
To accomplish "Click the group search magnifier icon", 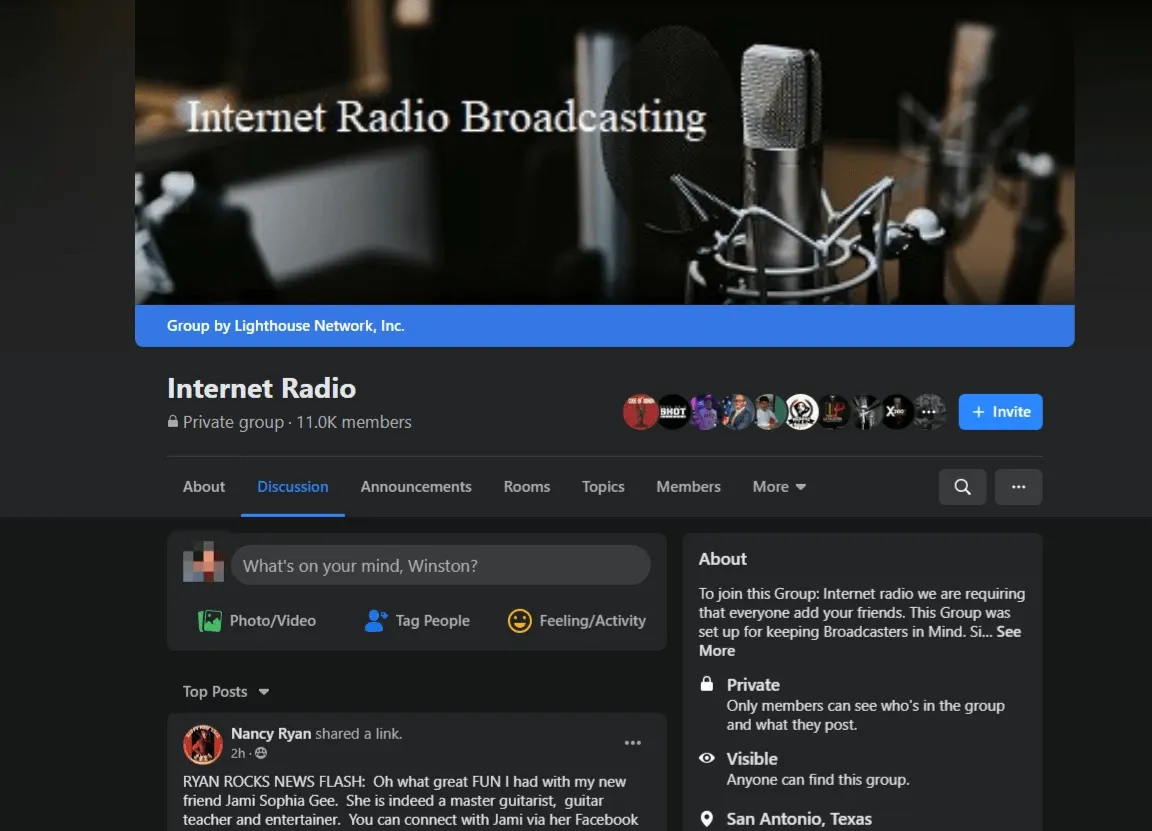I will click(962, 487).
